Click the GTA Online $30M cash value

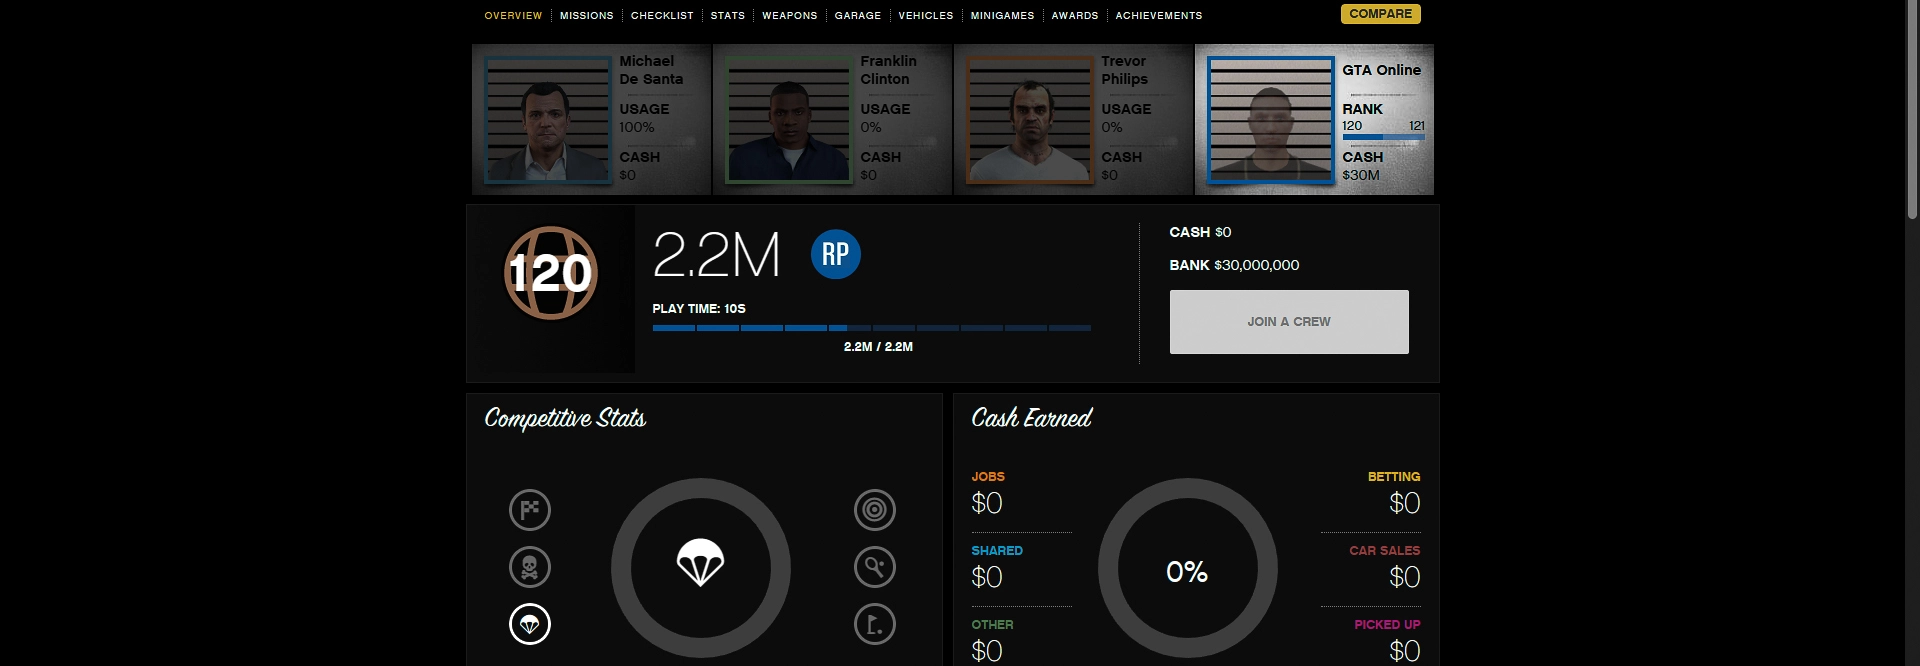point(1361,175)
